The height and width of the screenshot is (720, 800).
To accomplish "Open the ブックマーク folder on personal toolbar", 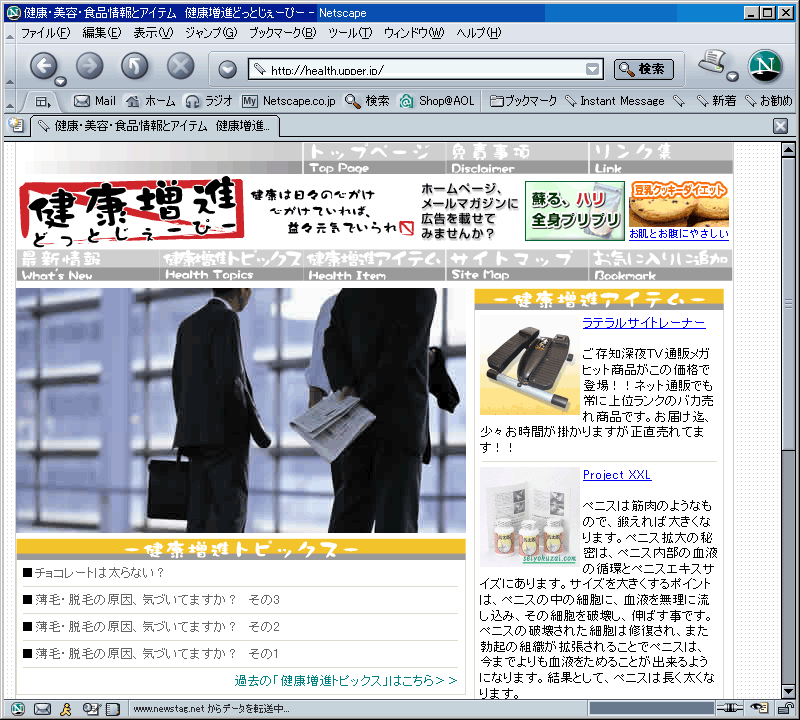I will [523, 101].
